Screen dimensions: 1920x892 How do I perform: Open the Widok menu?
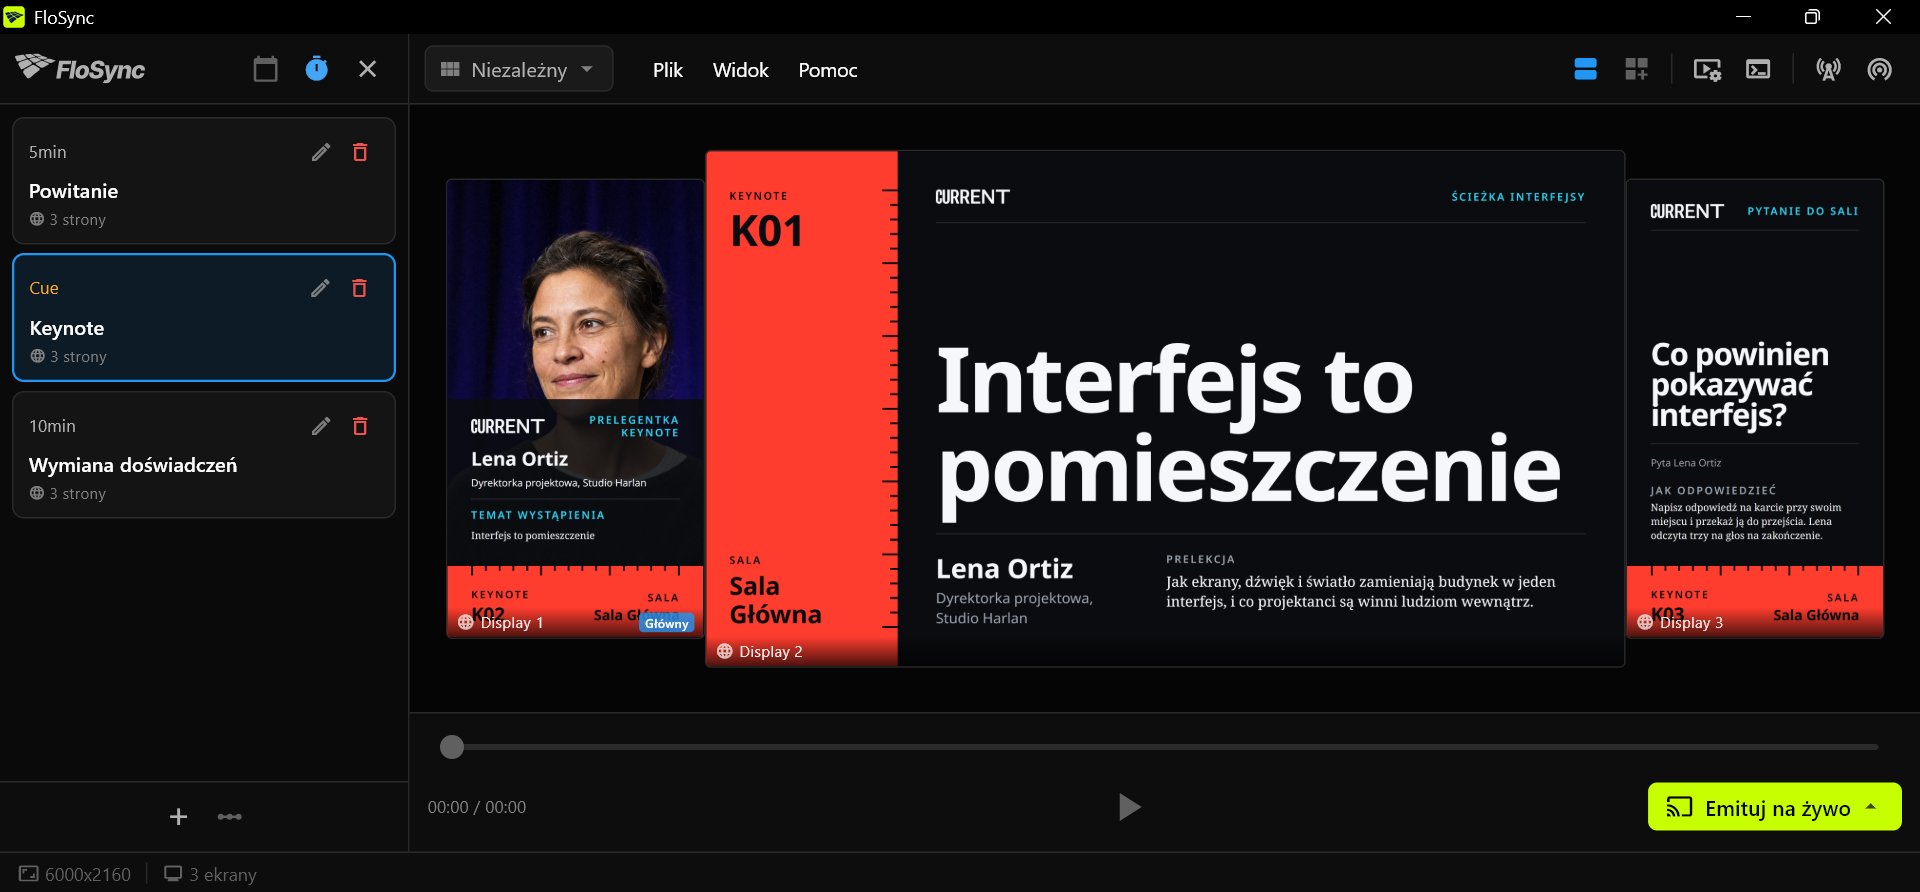741,70
